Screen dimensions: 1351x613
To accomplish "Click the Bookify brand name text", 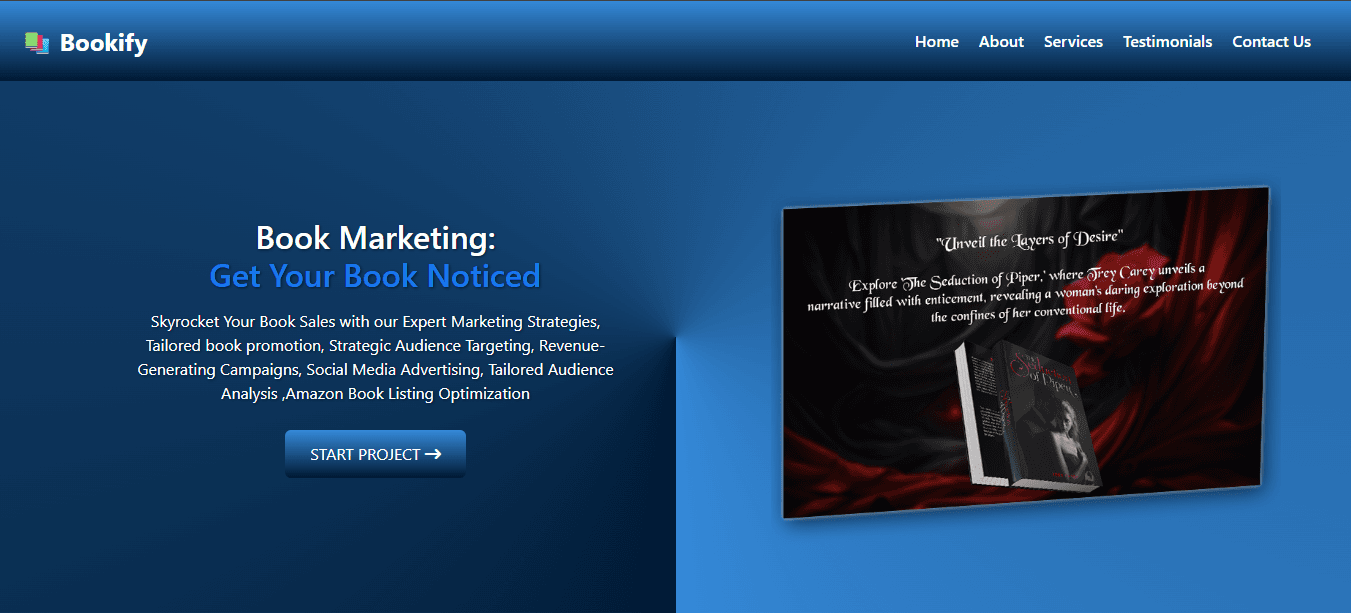I will pyautogui.click(x=103, y=43).
